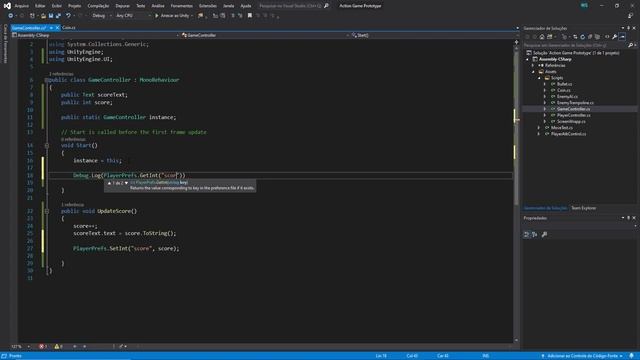The height and width of the screenshot is (360, 640).
Task: Open the Janela menu
Action: [x=229, y=6]
